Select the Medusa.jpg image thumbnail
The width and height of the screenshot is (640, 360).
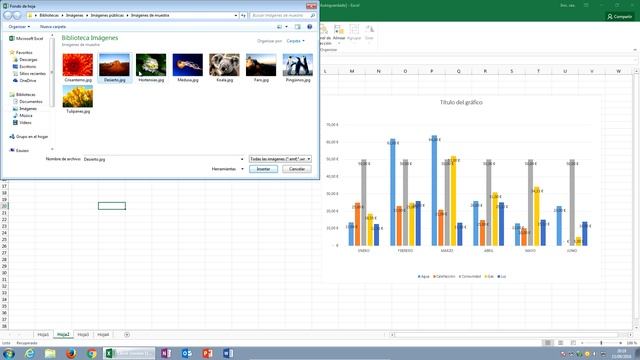[188, 65]
